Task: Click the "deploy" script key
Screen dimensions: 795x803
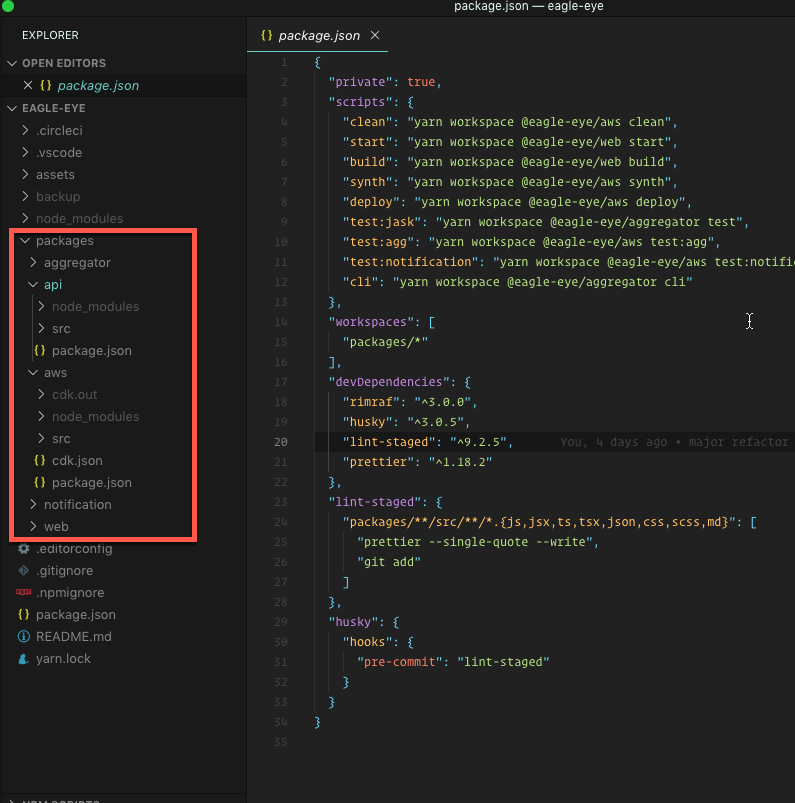Action: 371,202
